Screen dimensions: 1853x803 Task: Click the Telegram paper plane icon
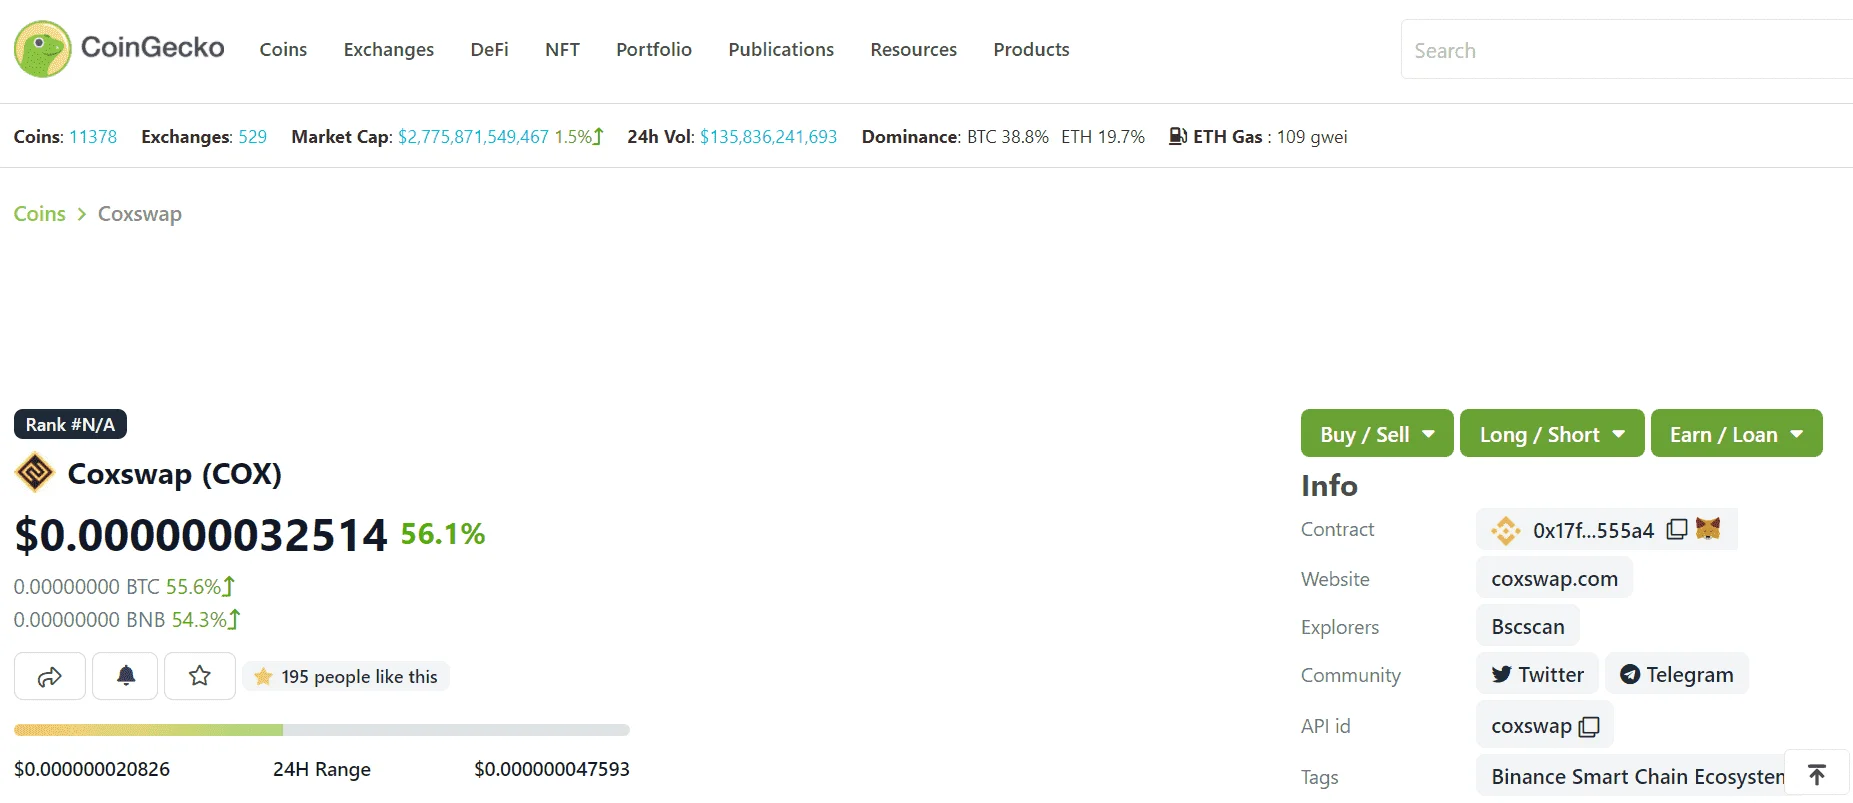[x=1630, y=675]
